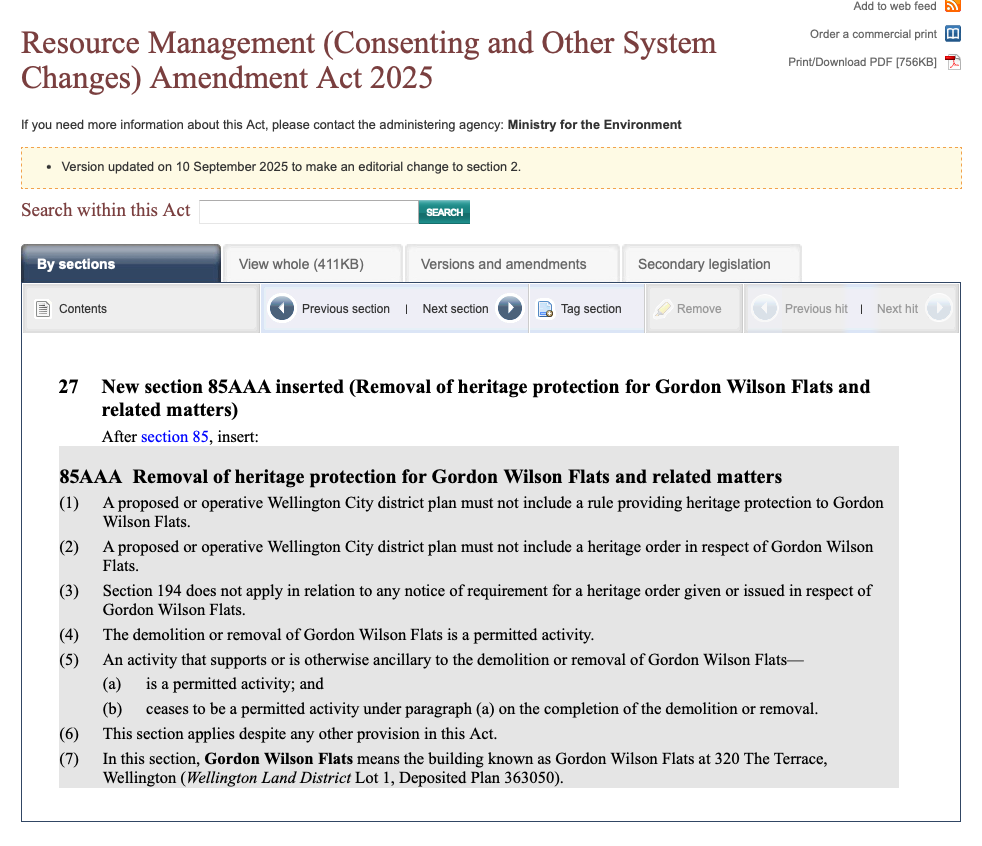The image size is (982, 846).
Task: Click the Remove eraser icon
Action: [x=662, y=309]
